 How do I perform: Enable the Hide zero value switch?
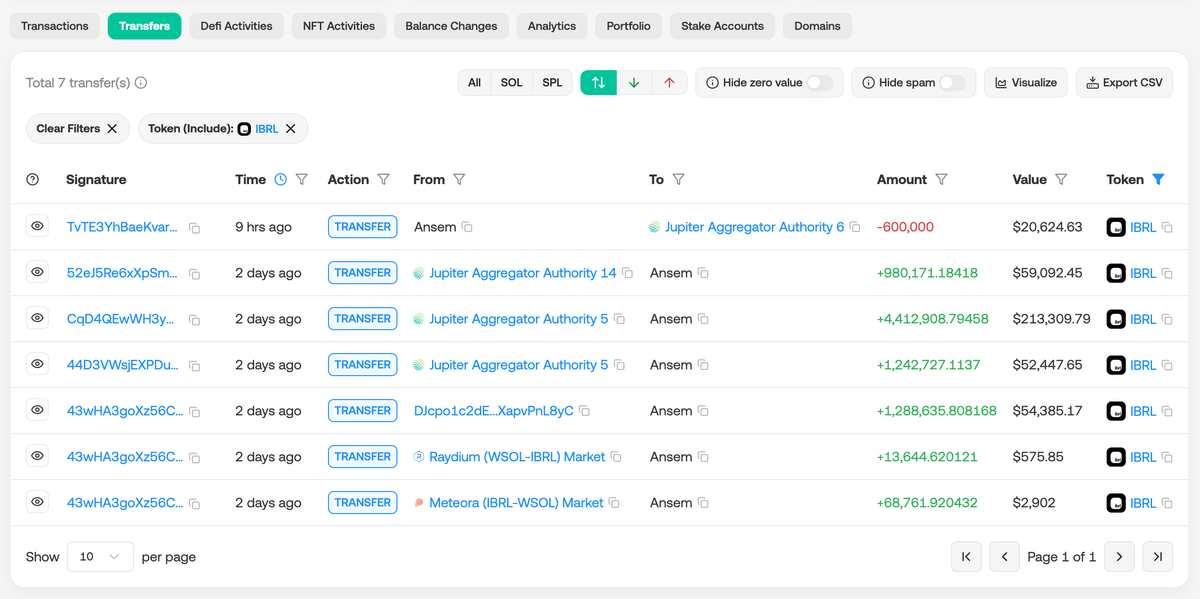pyautogui.click(x=820, y=83)
